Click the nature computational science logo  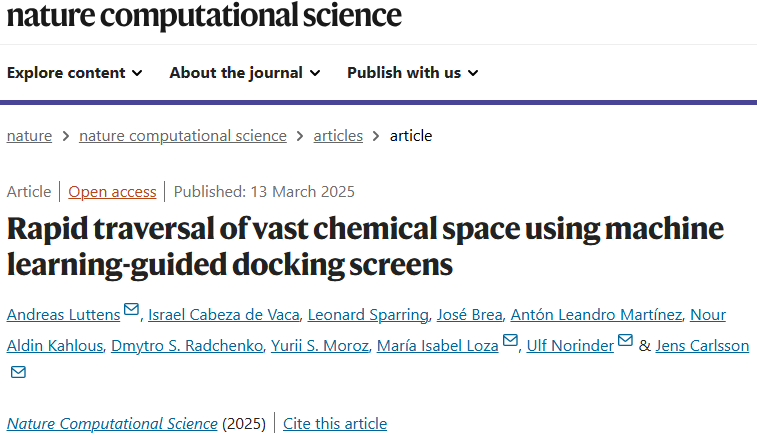(204, 16)
